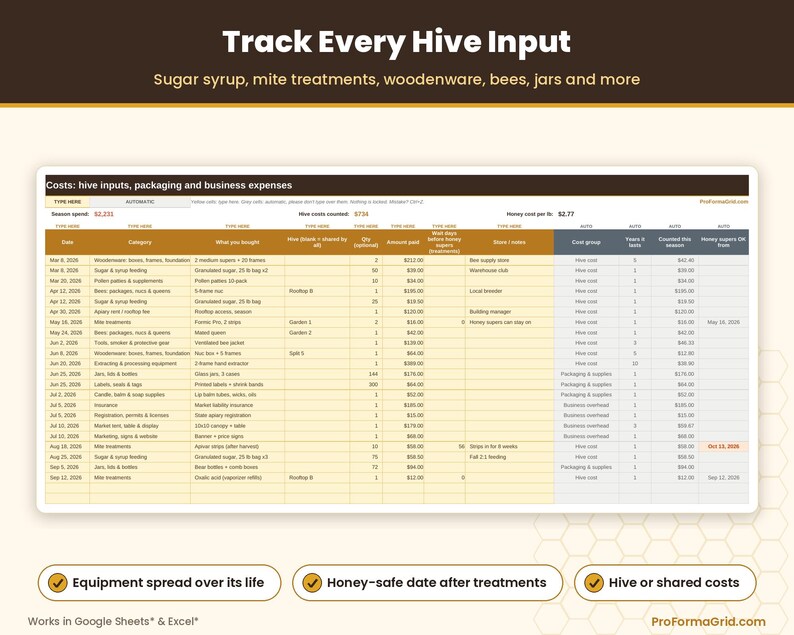Select the 'Honey-safe date after treatments' badge
794x635 pixels.
[427, 582]
